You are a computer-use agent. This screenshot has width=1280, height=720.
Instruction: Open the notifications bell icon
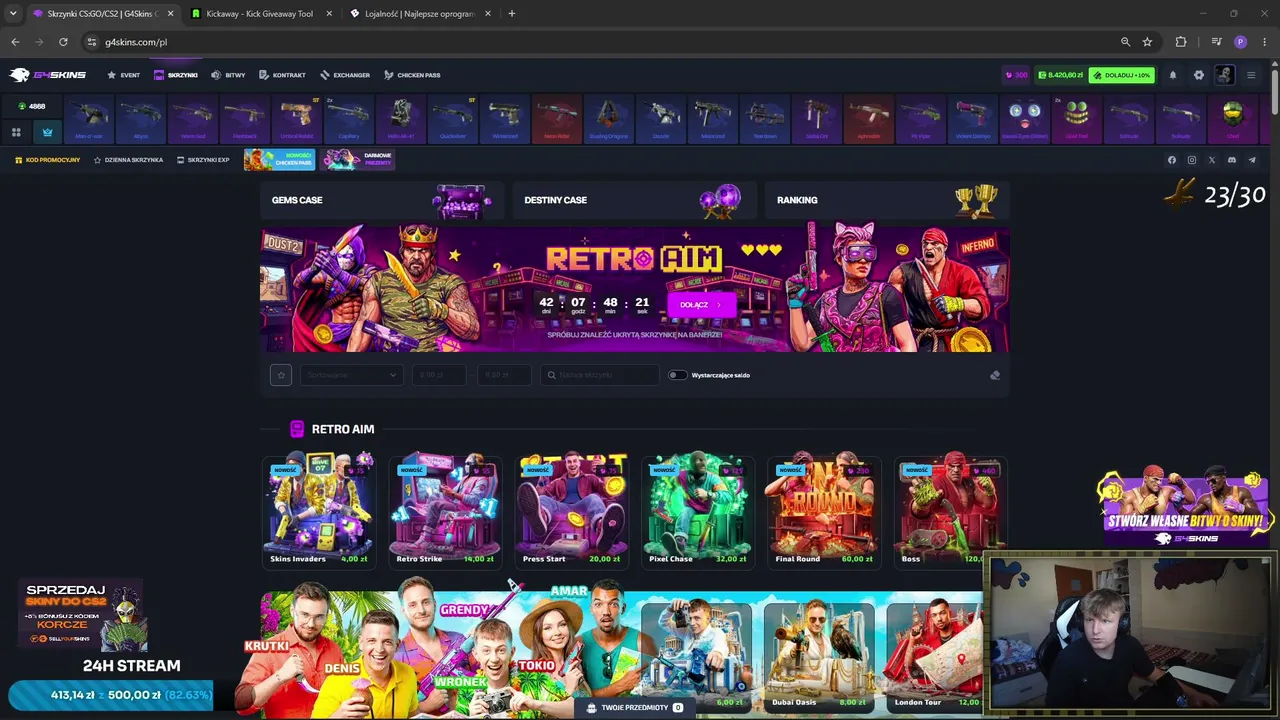click(1173, 75)
